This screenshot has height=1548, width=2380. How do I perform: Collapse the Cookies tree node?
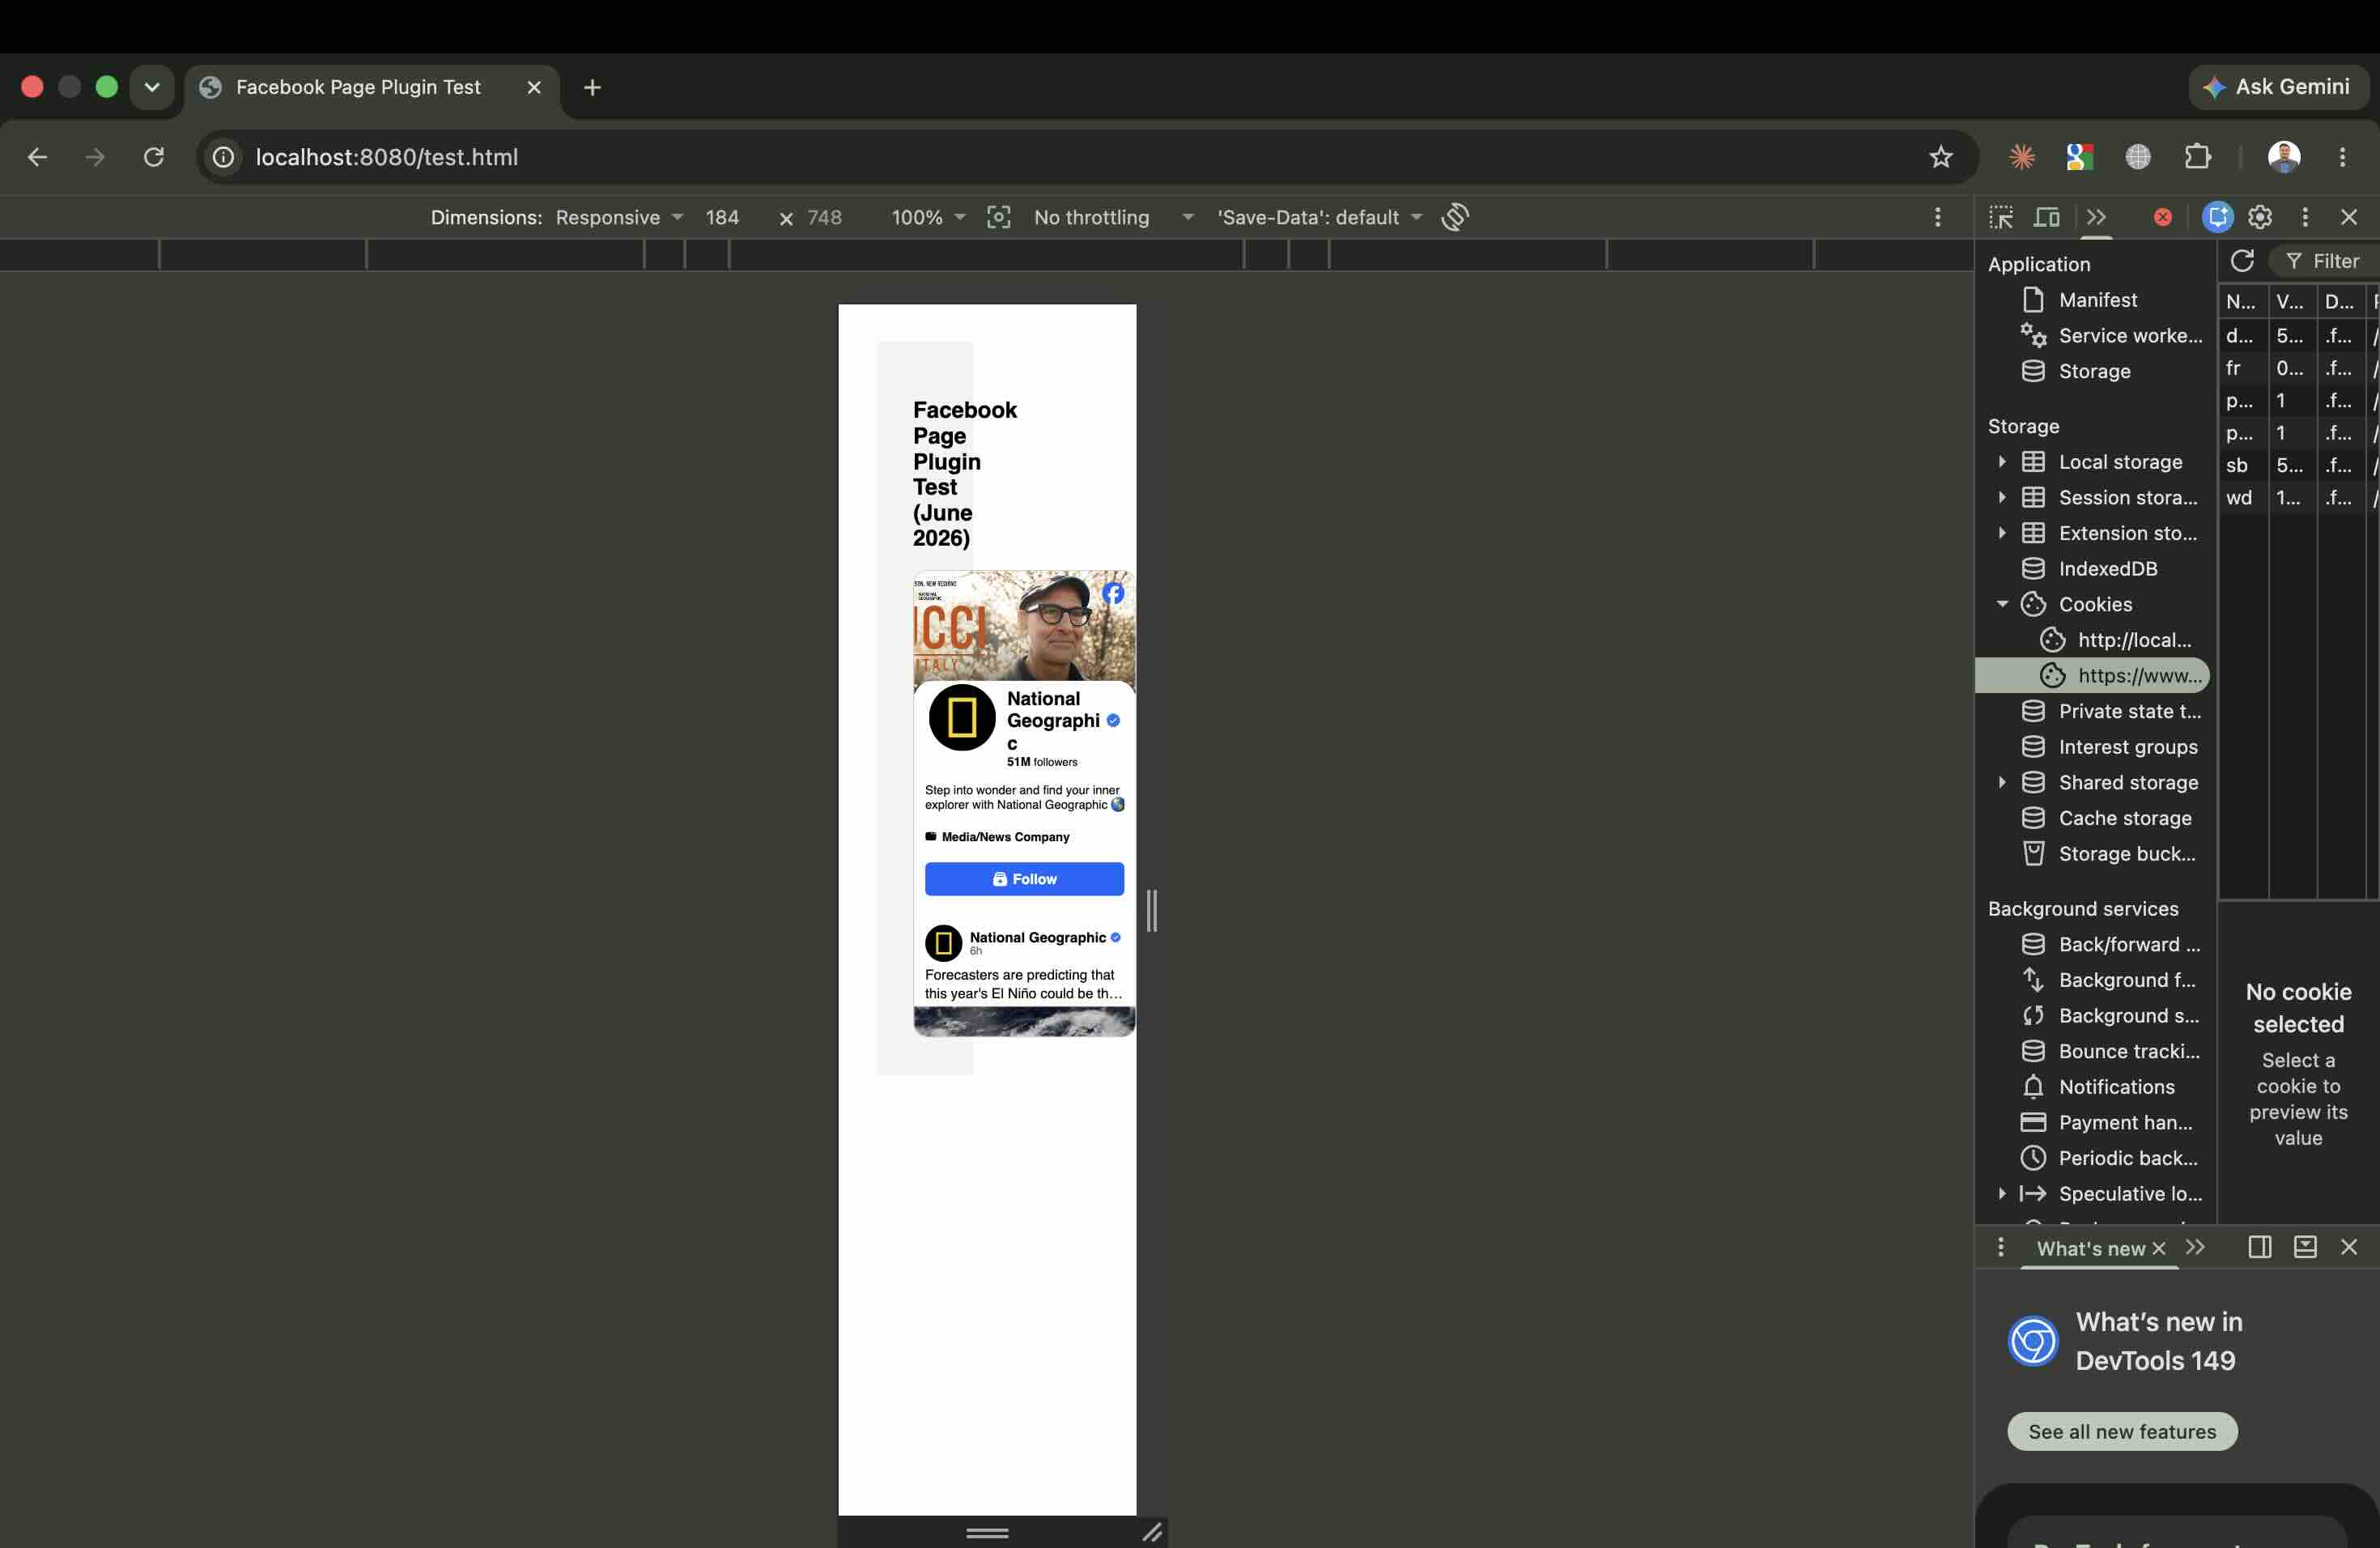click(2002, 604)
